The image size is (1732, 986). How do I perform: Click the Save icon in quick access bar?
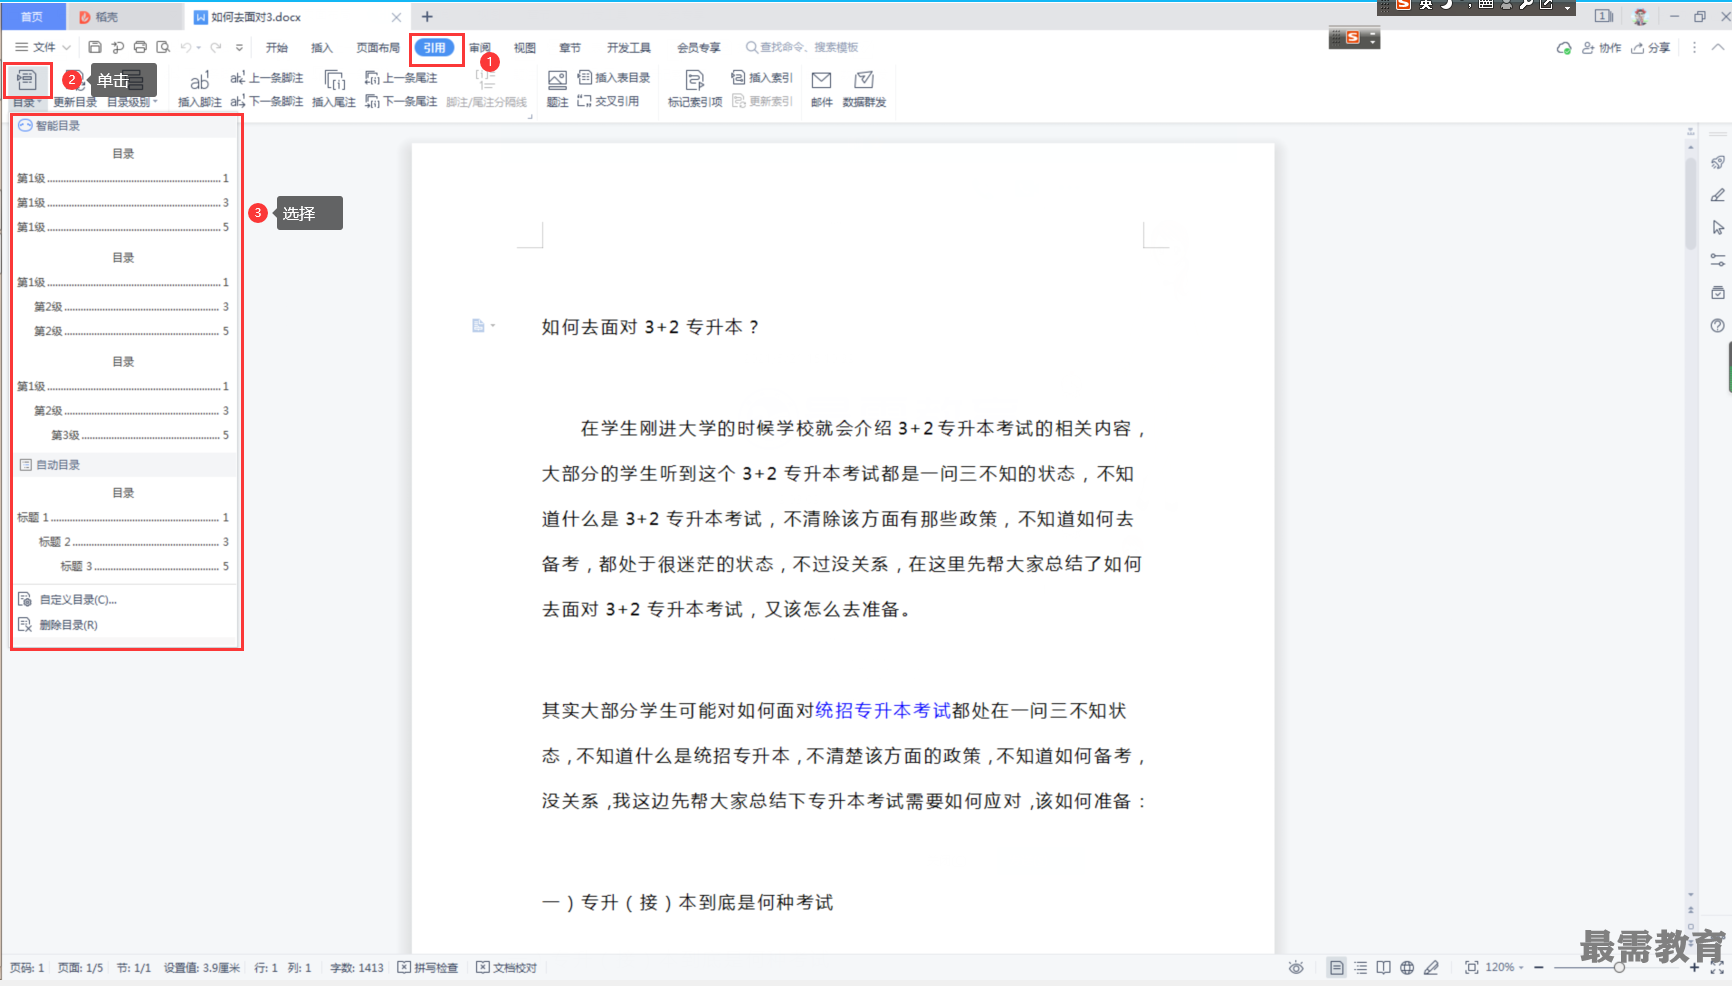click(95, 47)
